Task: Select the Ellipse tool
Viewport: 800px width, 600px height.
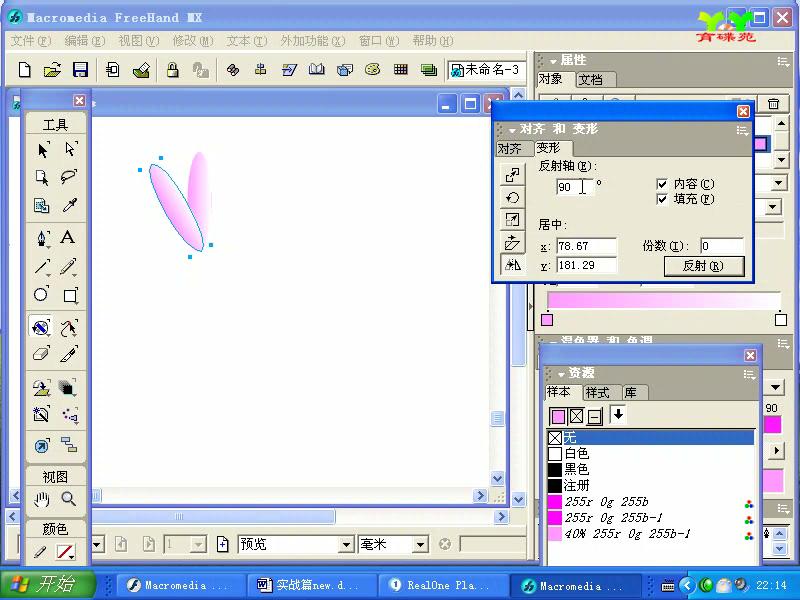Action: (x=41, y=294)
